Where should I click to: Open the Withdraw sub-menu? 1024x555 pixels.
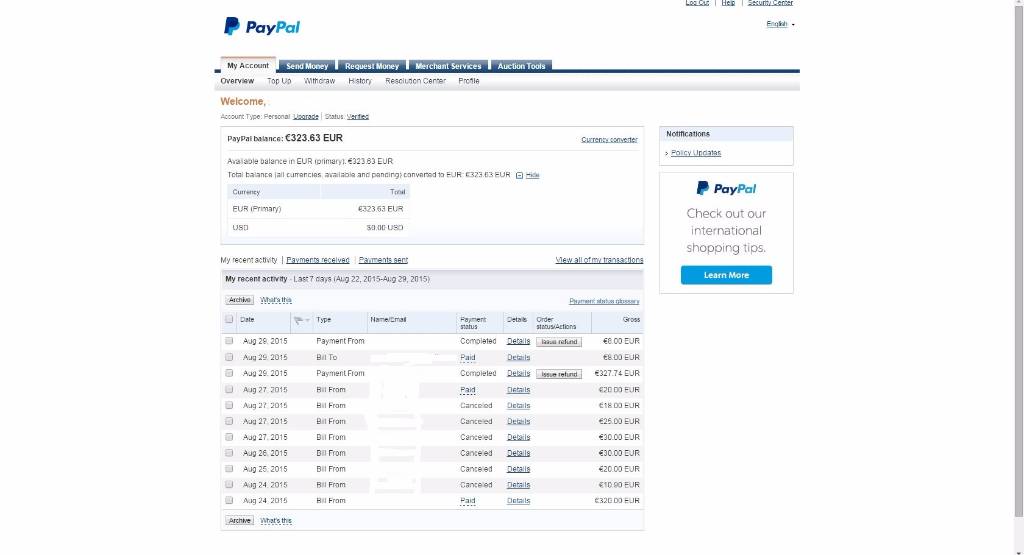coord(319,81)
